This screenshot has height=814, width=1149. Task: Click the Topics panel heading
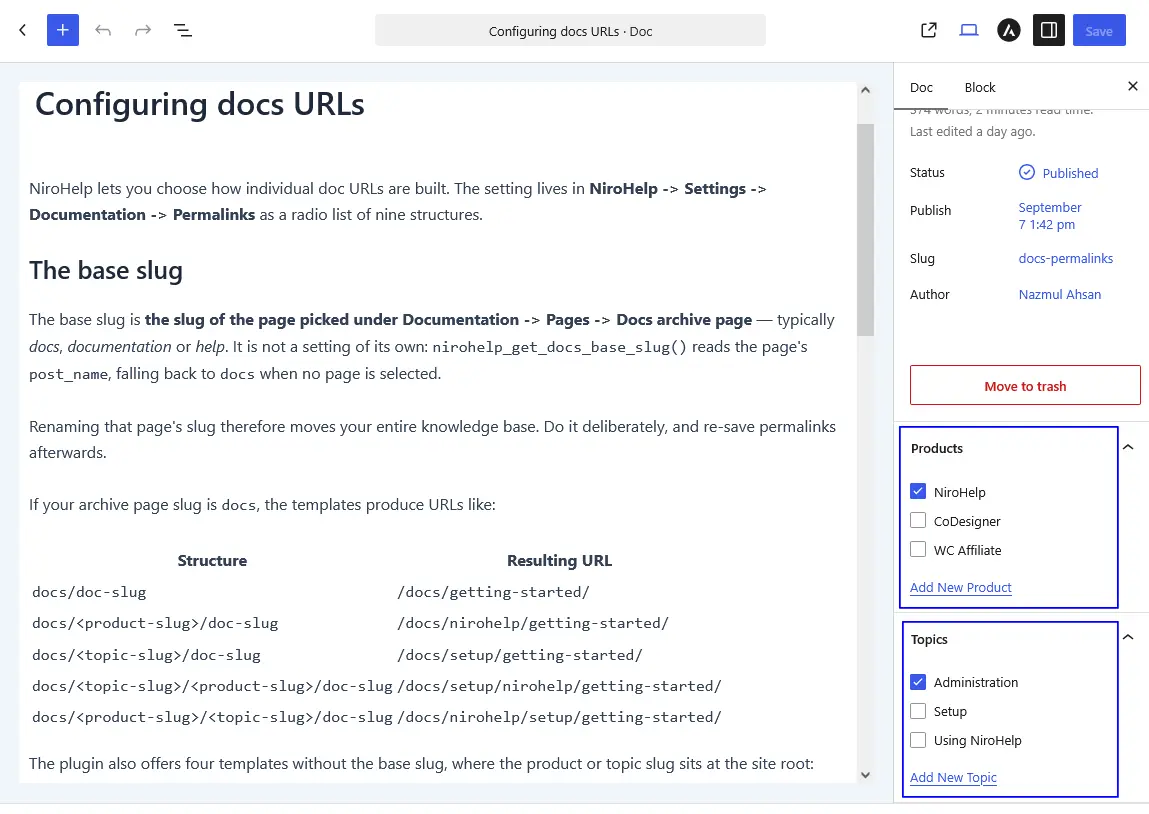[929, 639]
